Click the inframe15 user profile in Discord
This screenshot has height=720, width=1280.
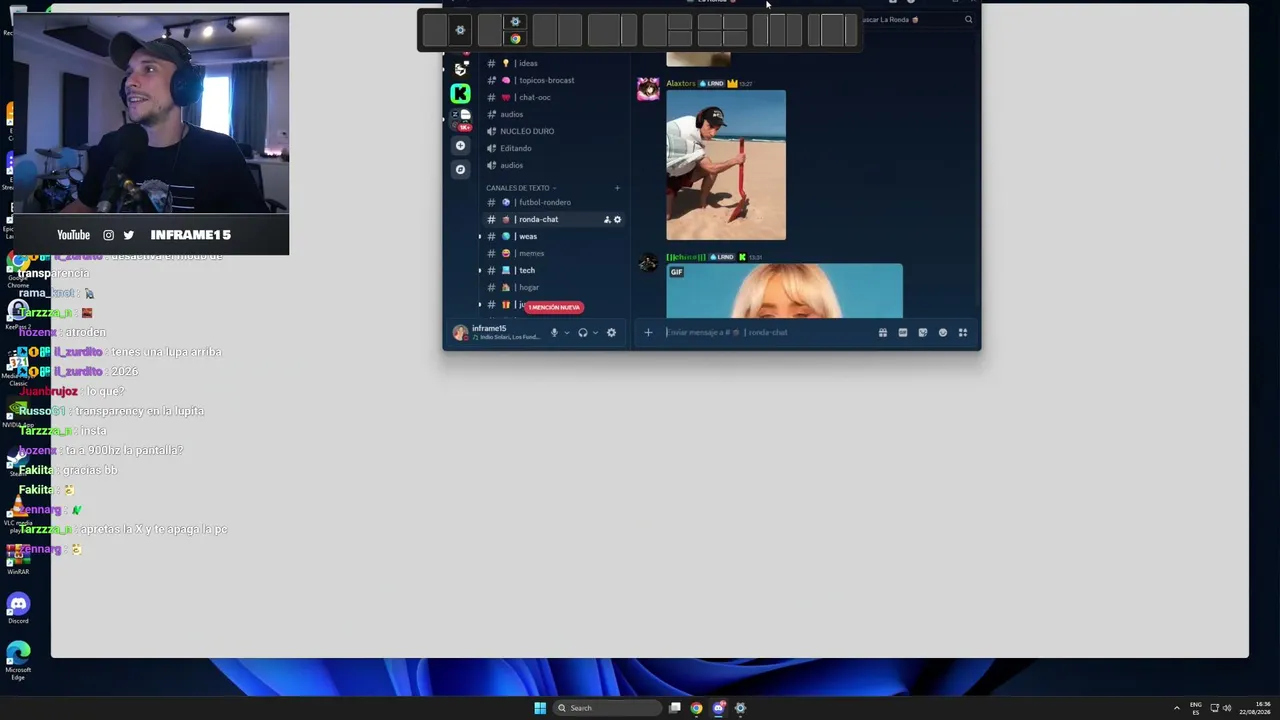496,333
